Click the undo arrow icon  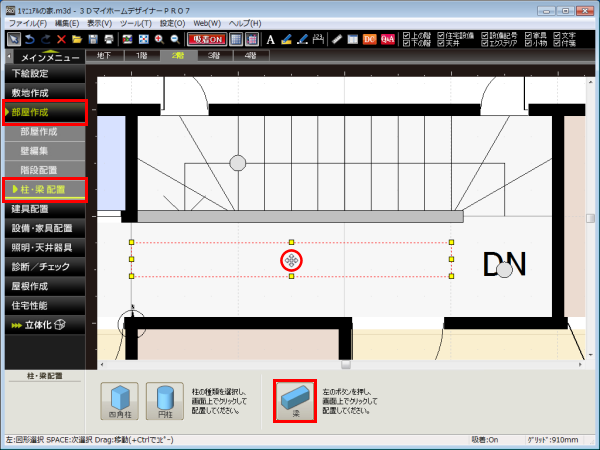29,39
